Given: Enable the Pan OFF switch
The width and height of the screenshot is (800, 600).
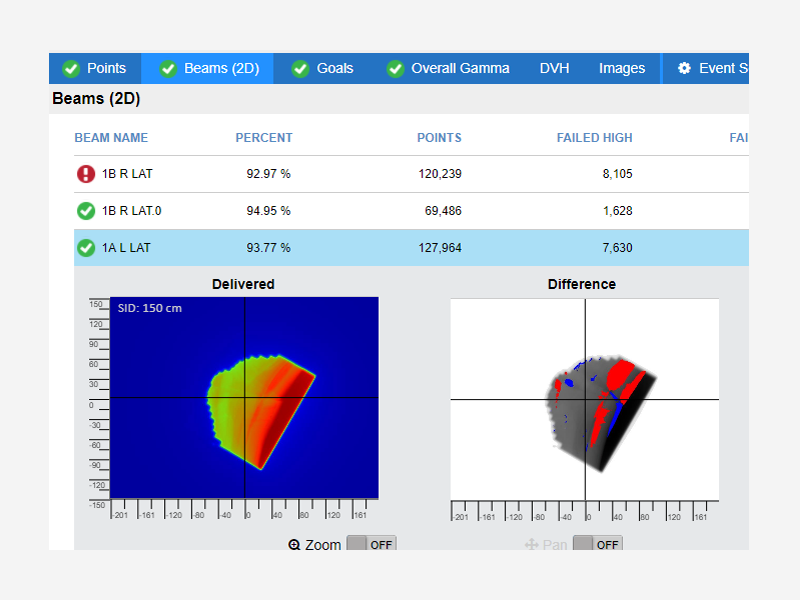Looking at the screenshot, I should (597, 545).
